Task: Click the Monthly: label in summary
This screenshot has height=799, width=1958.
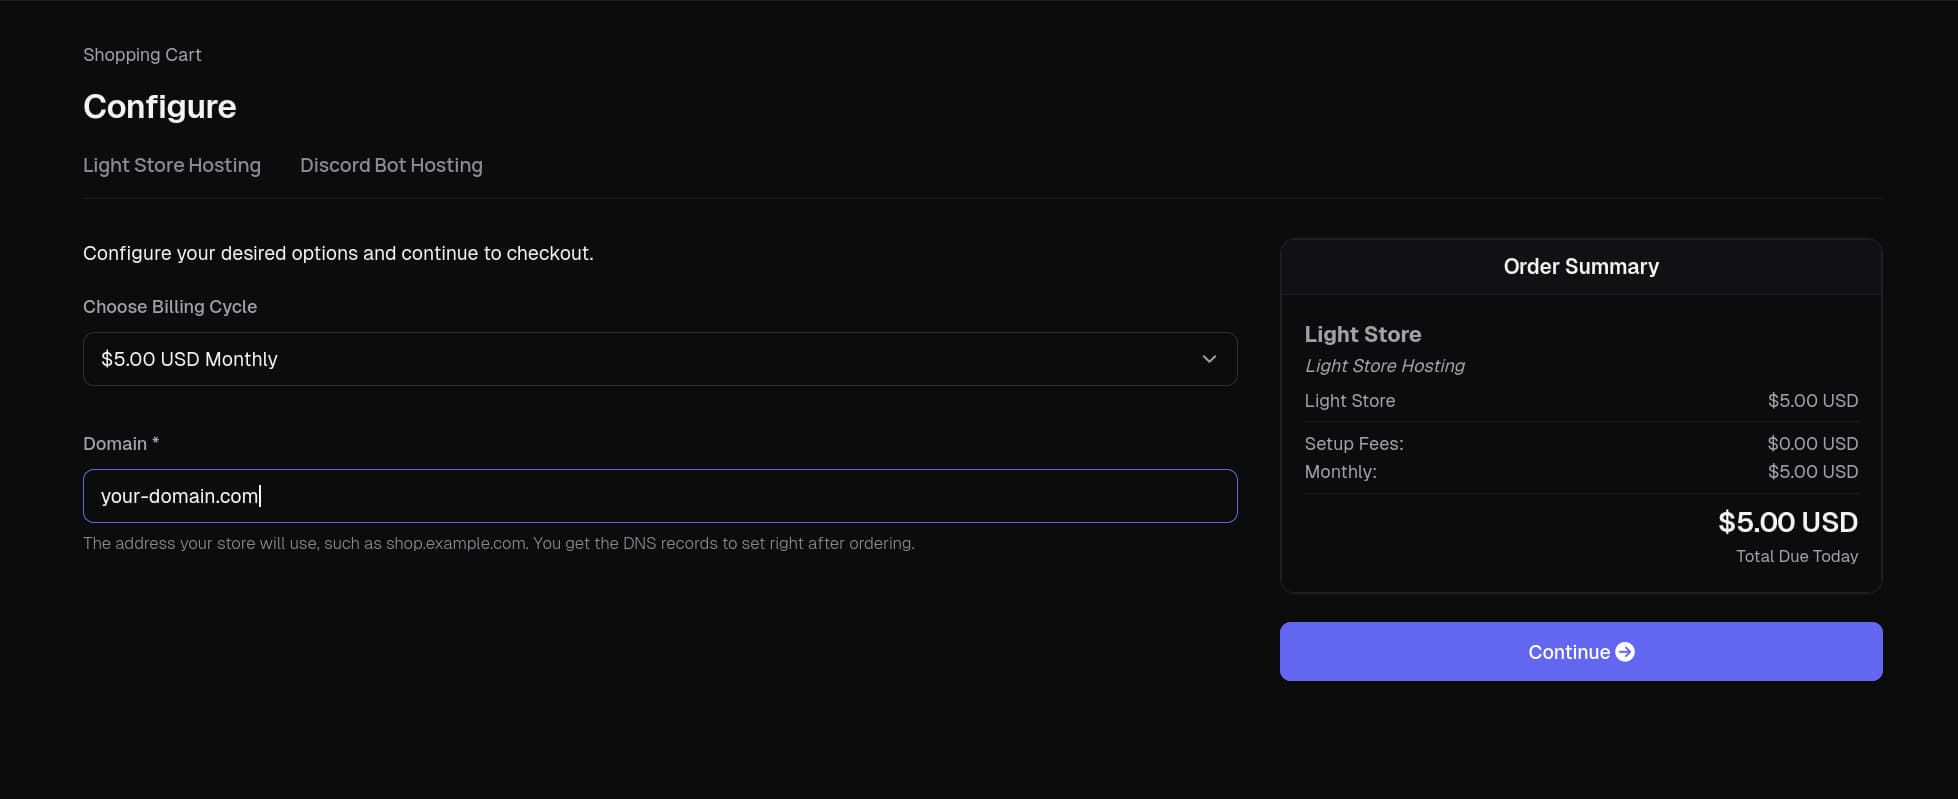Action: coord(1340,471)
